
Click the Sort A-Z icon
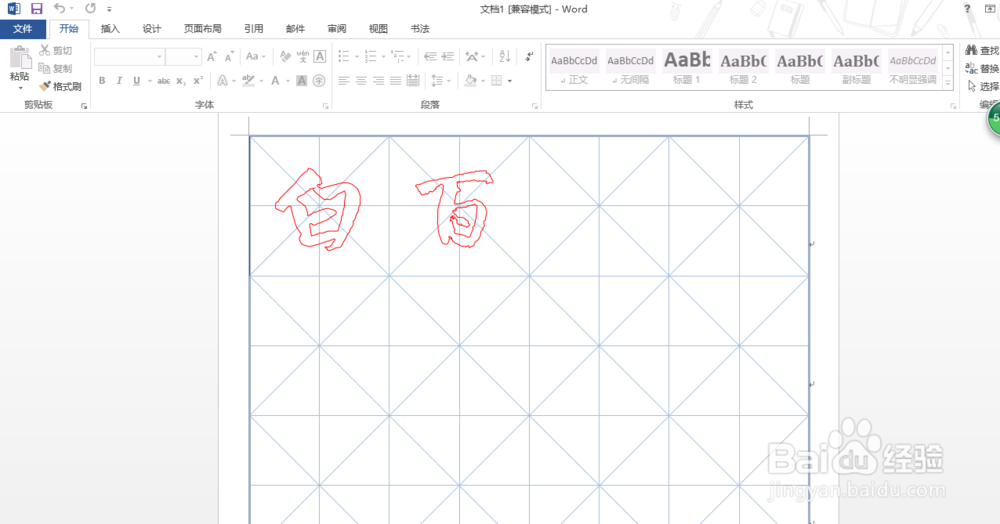(x=504, y=57)
